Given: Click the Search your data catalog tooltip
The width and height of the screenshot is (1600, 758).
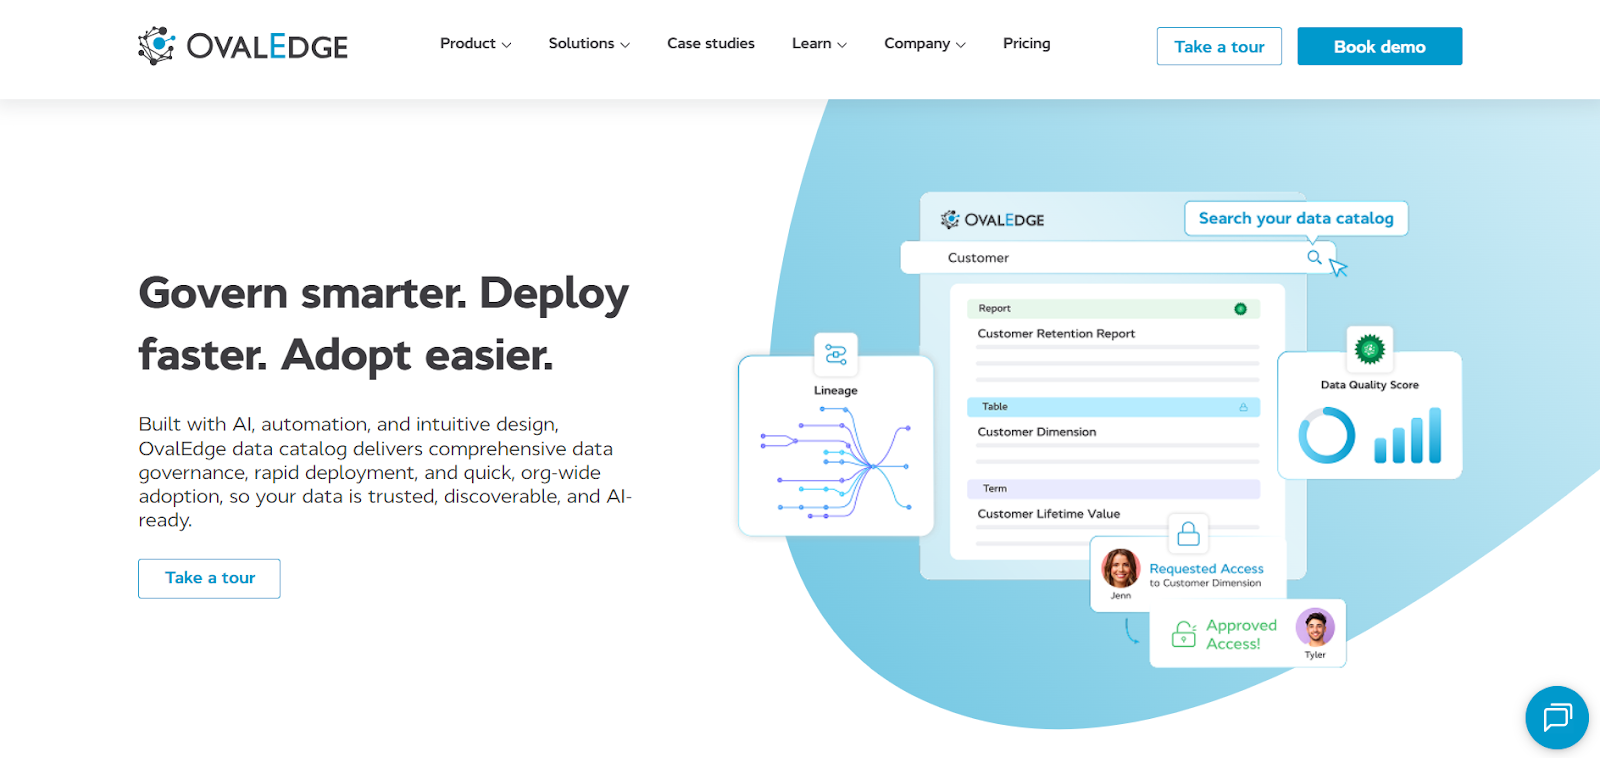Looking at the screenshot, I should click(1296, 218).
